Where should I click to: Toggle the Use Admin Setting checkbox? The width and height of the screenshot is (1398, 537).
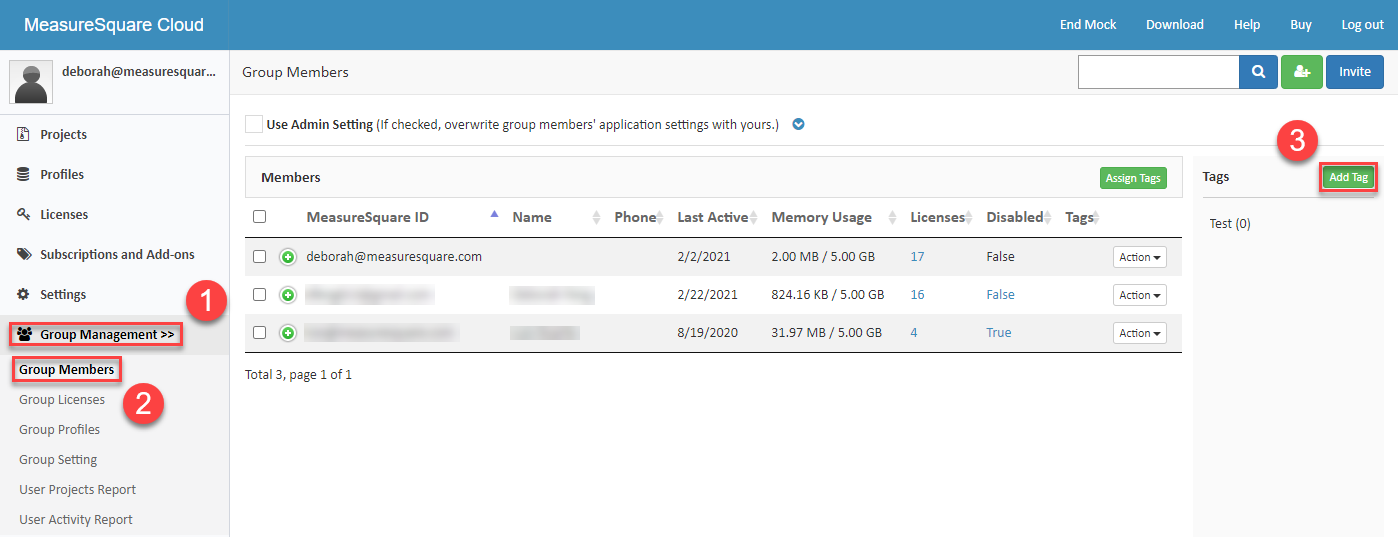pyautogui.click(x=254, y=125)
